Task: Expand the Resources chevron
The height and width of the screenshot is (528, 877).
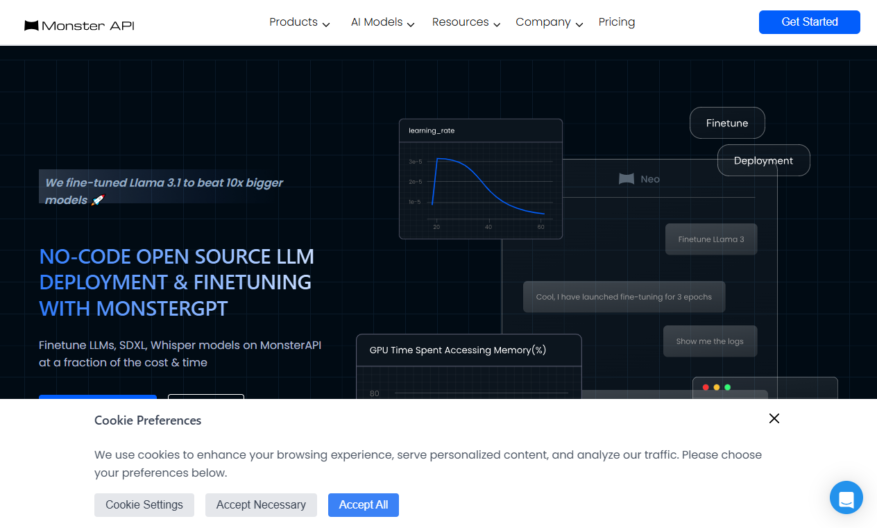Action: 497,25
